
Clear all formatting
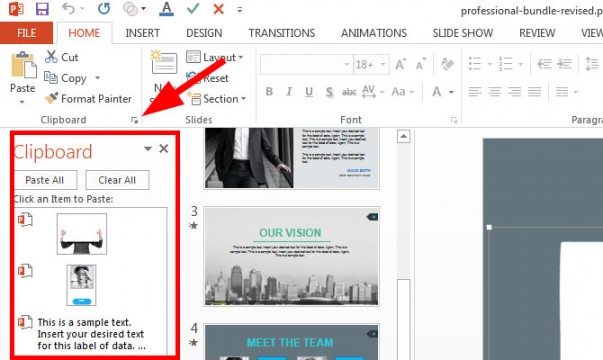pyautogui.click(x=447, y=64)
